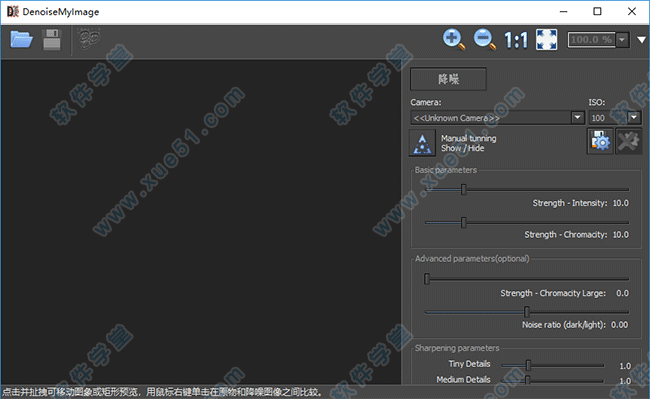The image size is (650, 399).
Task: Open the ISO 100 dropdown
Action: (634, 118)
